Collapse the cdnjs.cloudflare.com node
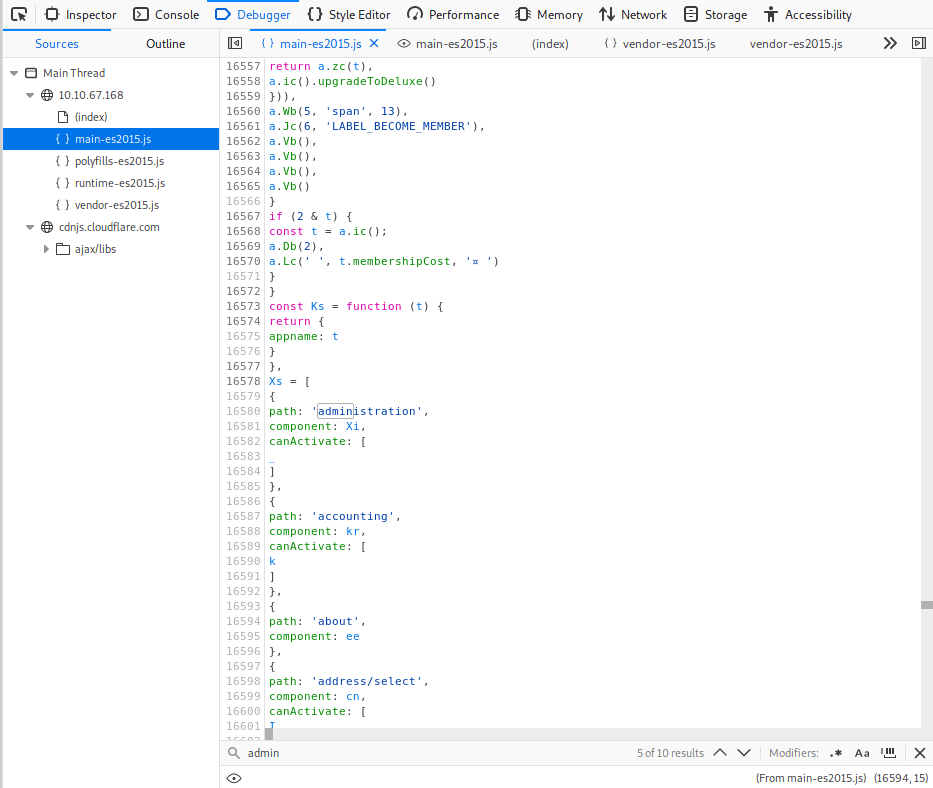The width and height of the screenshot is (933, 788). pos(30,227)
